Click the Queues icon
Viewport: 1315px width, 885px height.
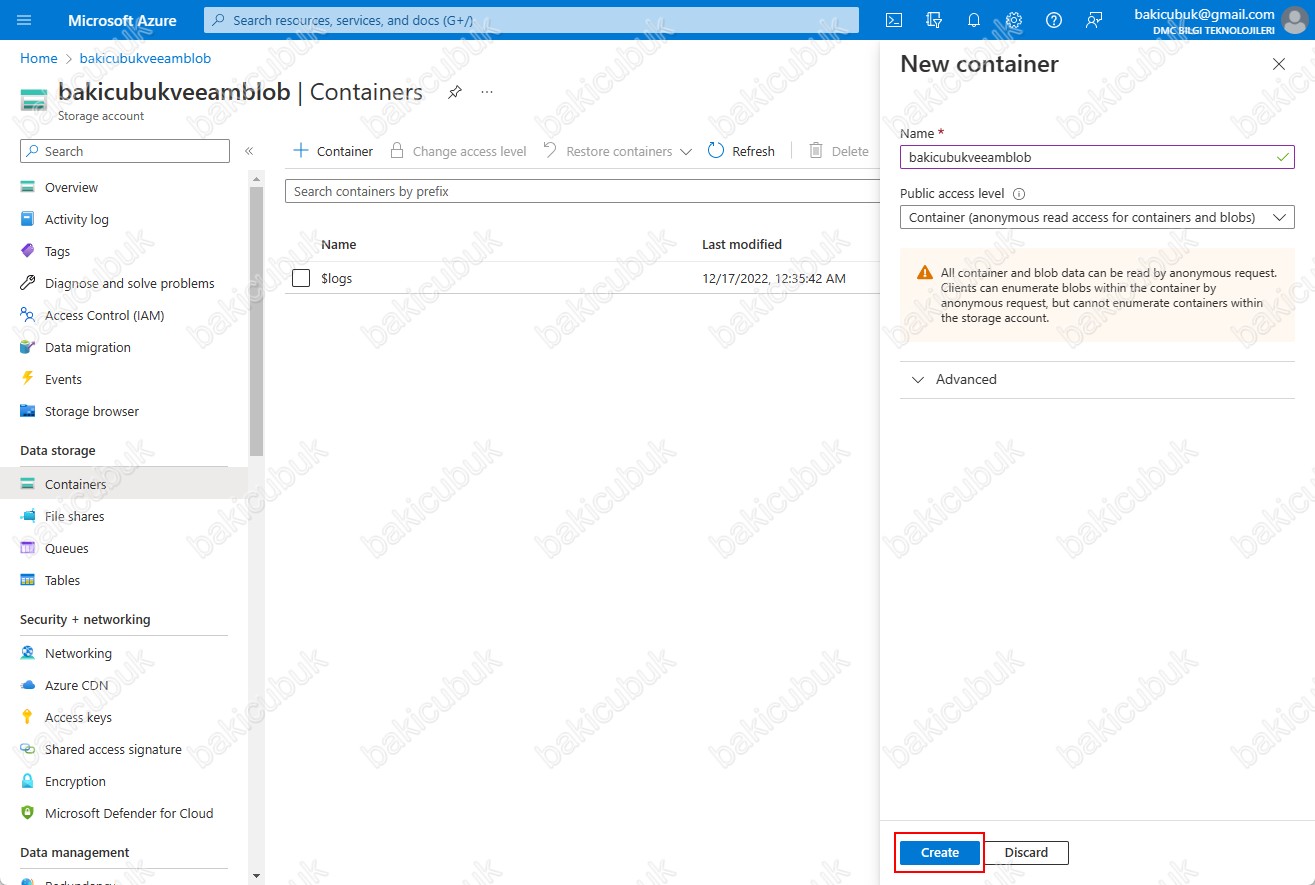[28, 548]
